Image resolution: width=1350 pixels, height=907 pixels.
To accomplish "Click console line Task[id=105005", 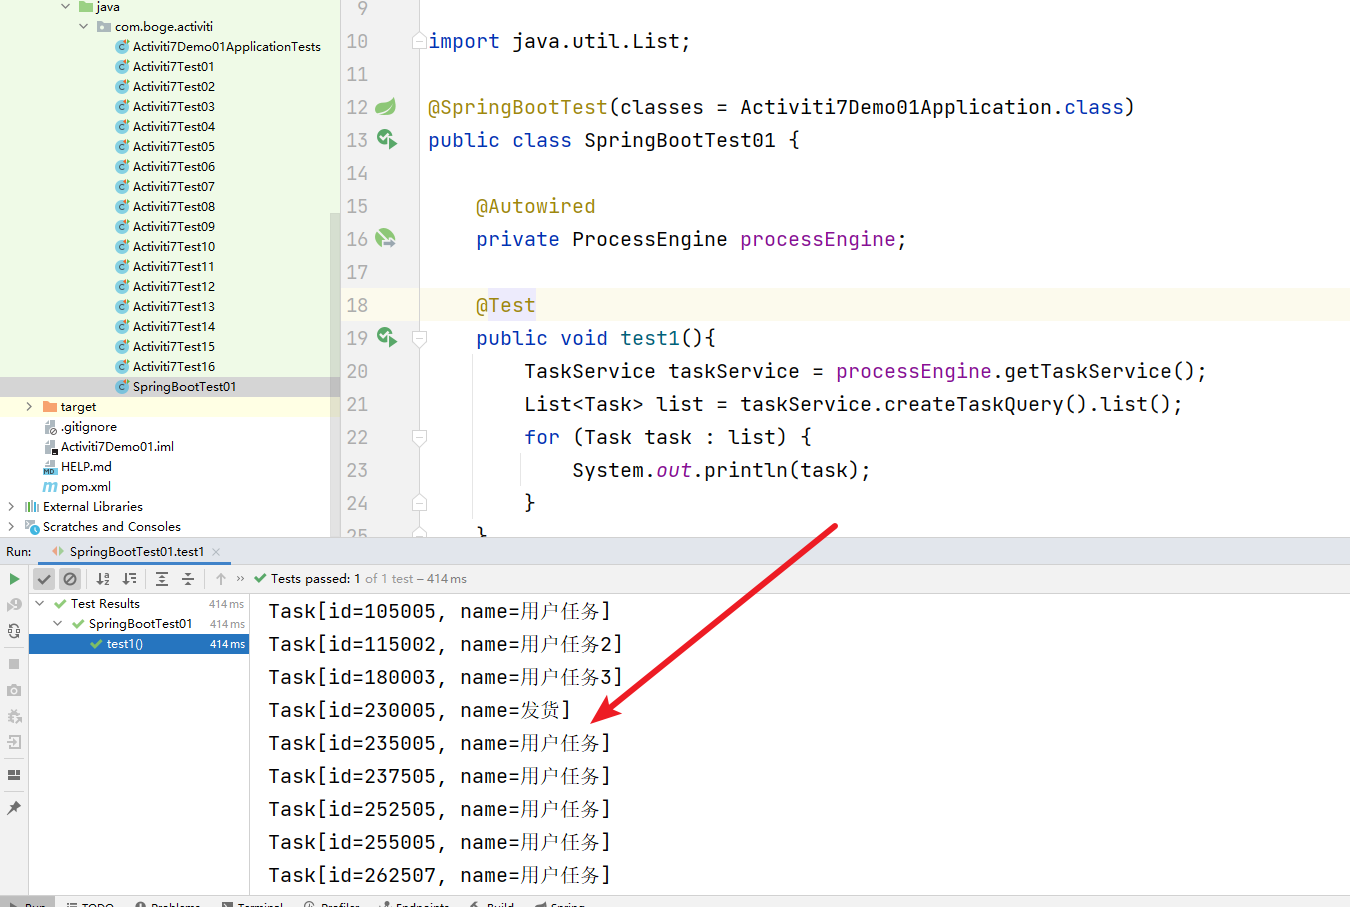I will [x=439, y=612].
